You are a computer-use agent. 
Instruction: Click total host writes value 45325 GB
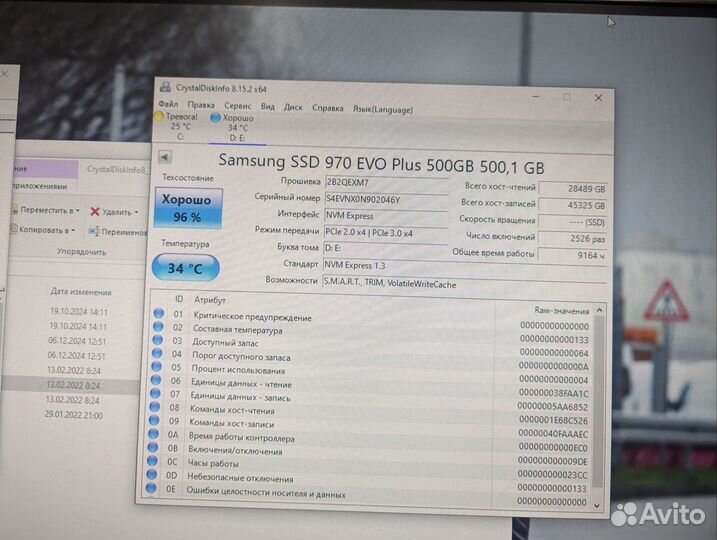point(573,205)
